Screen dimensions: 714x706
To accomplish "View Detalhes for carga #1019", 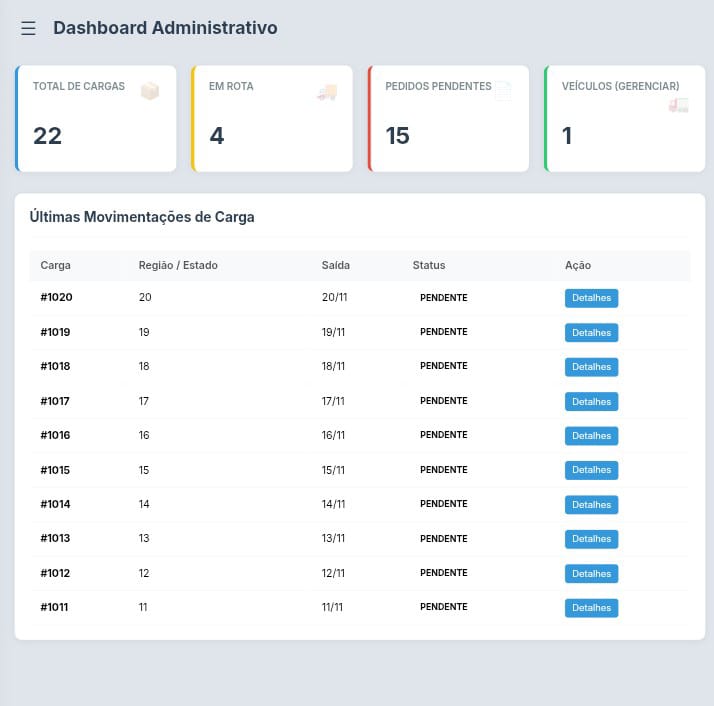I will click(x=591, y=332).
